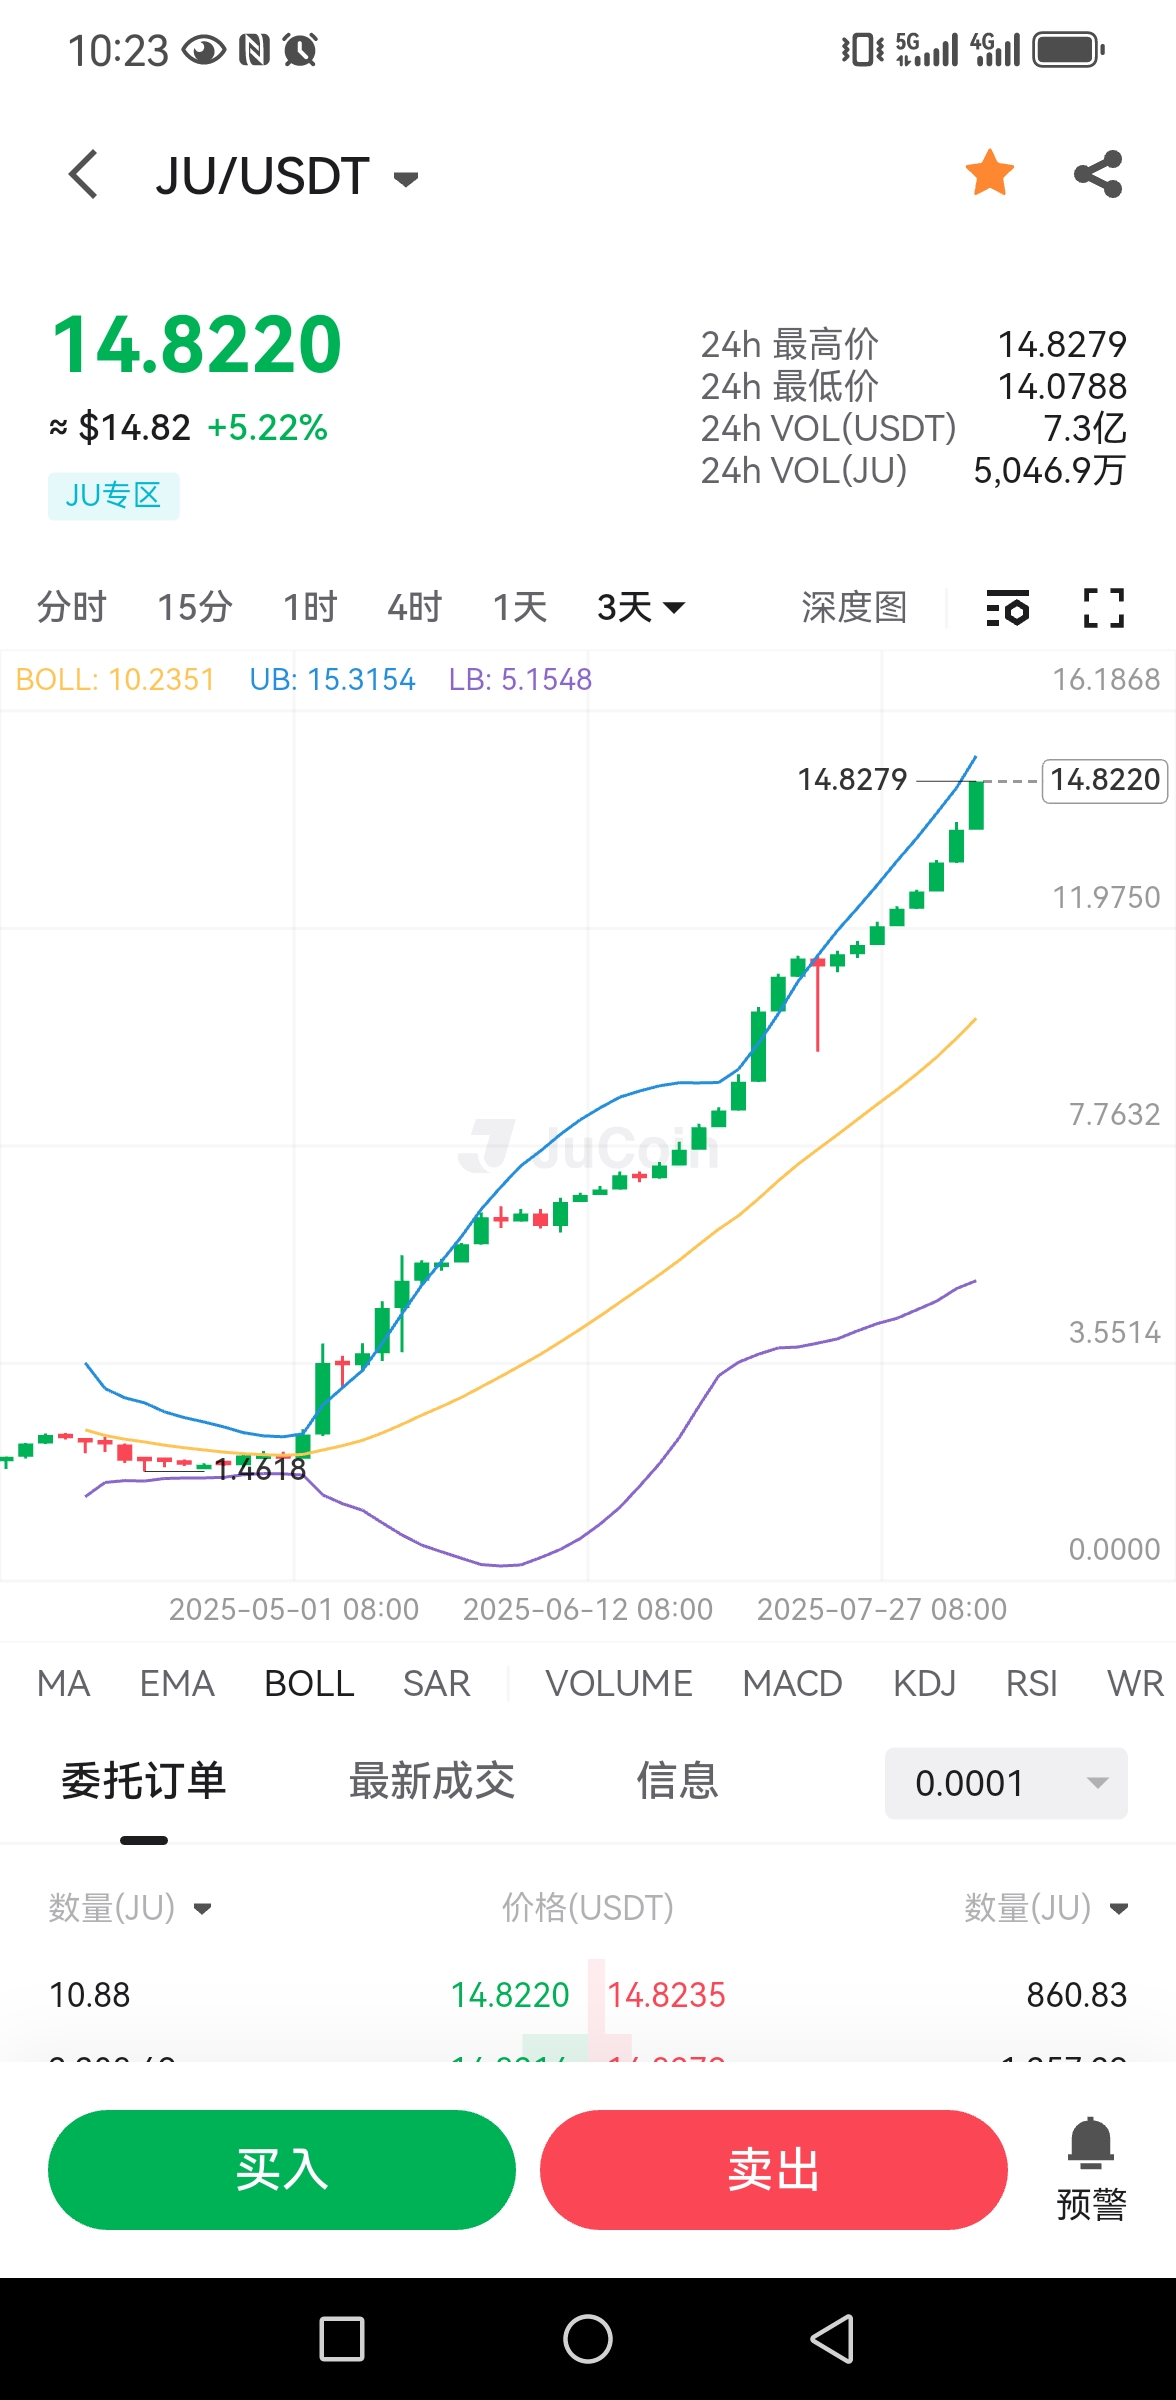Open the 深度图 depth chart
The height and width of the screenshot is (2400, 1176).
tap(854, 607)
